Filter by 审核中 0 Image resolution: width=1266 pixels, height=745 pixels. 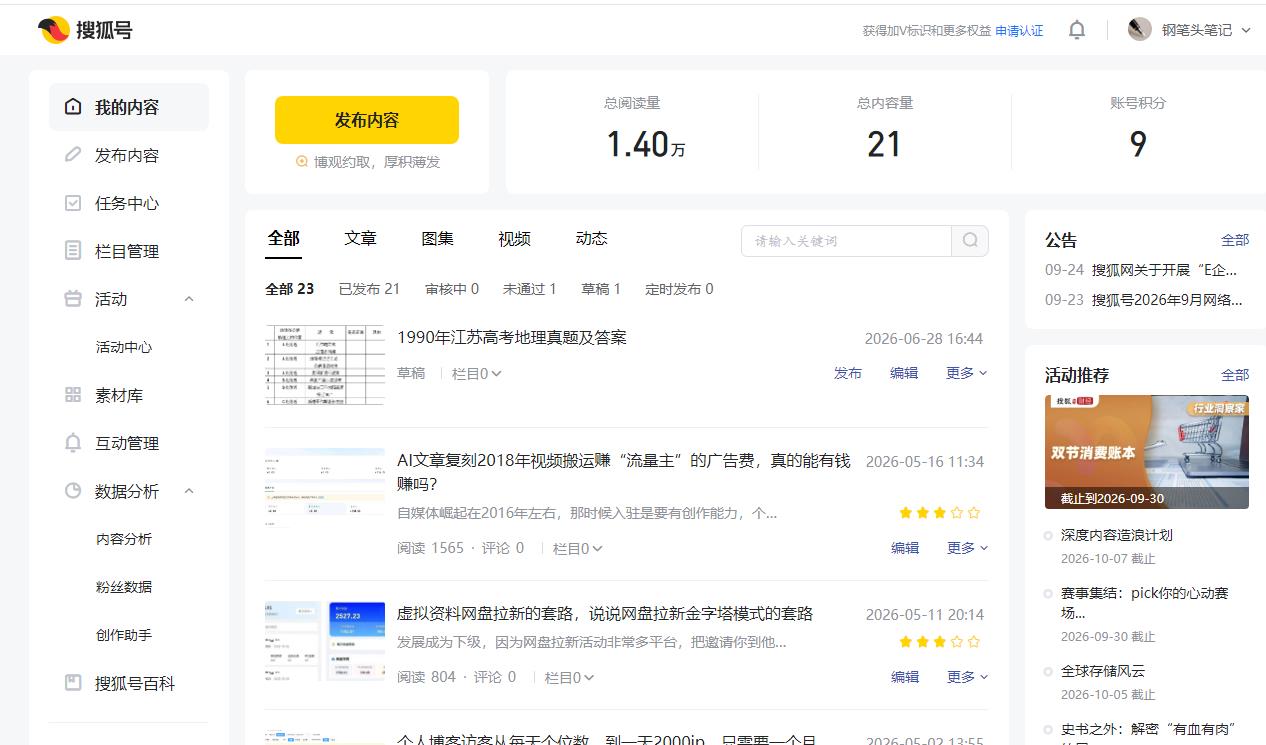(452, 289)
